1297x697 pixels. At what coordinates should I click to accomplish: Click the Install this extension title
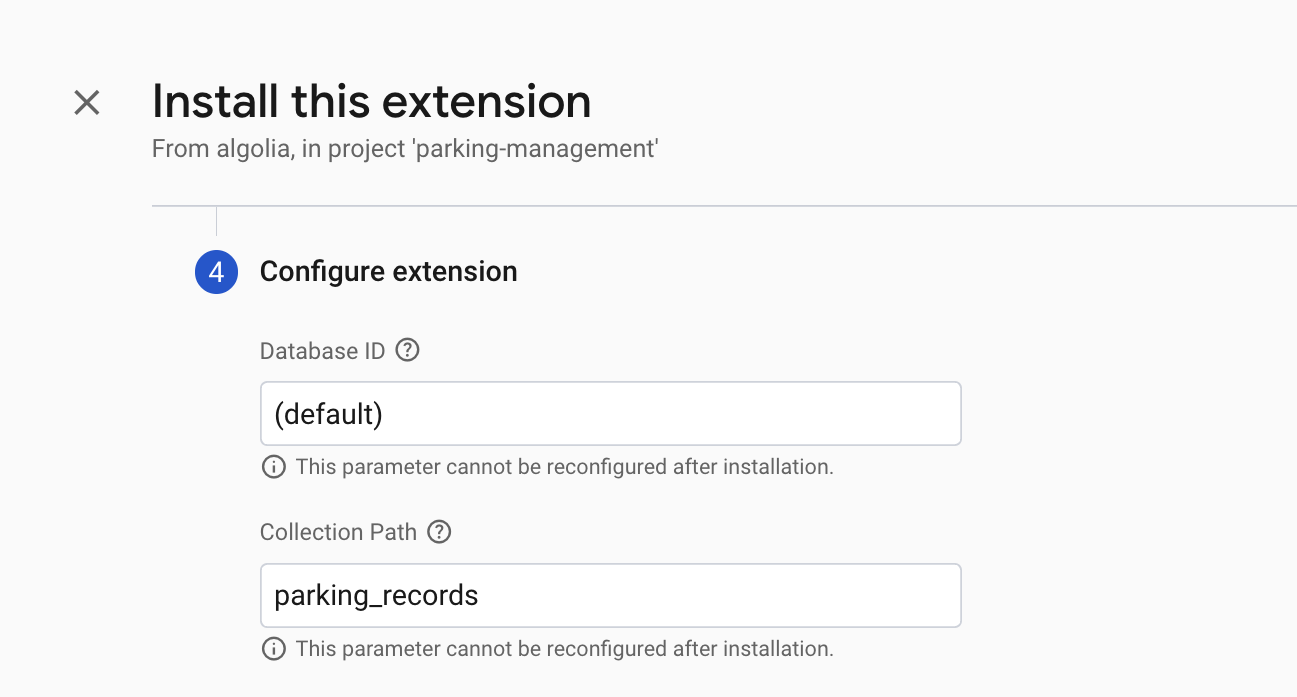pos(371,102)
